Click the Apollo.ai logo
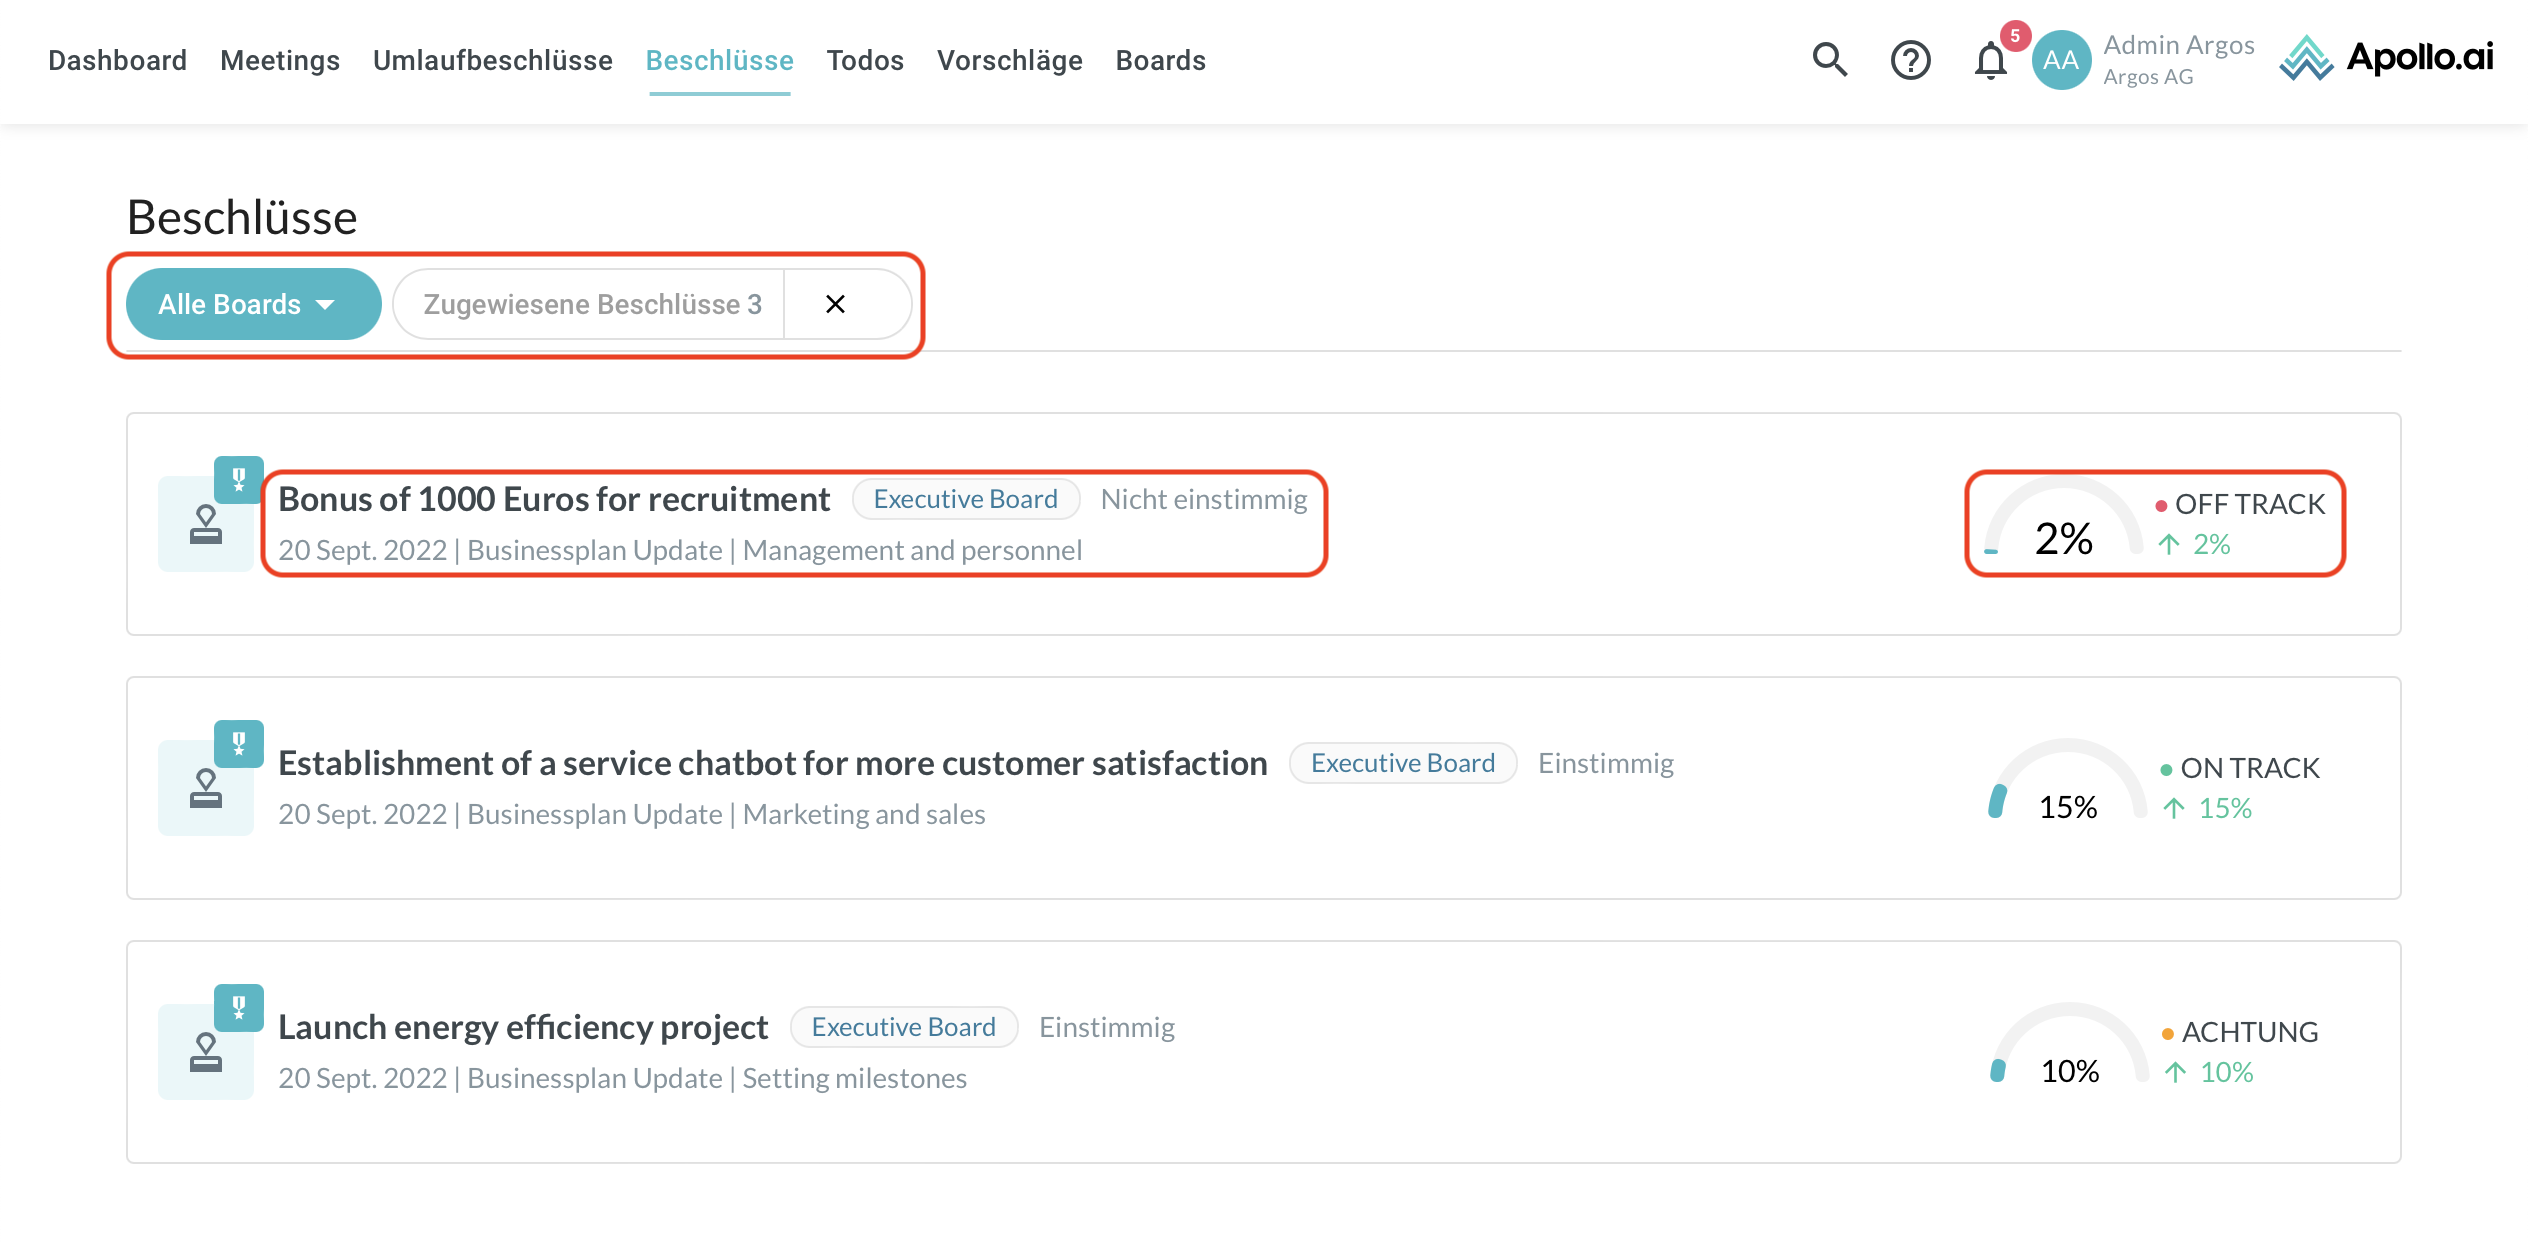 click(x=2387, y=58)
